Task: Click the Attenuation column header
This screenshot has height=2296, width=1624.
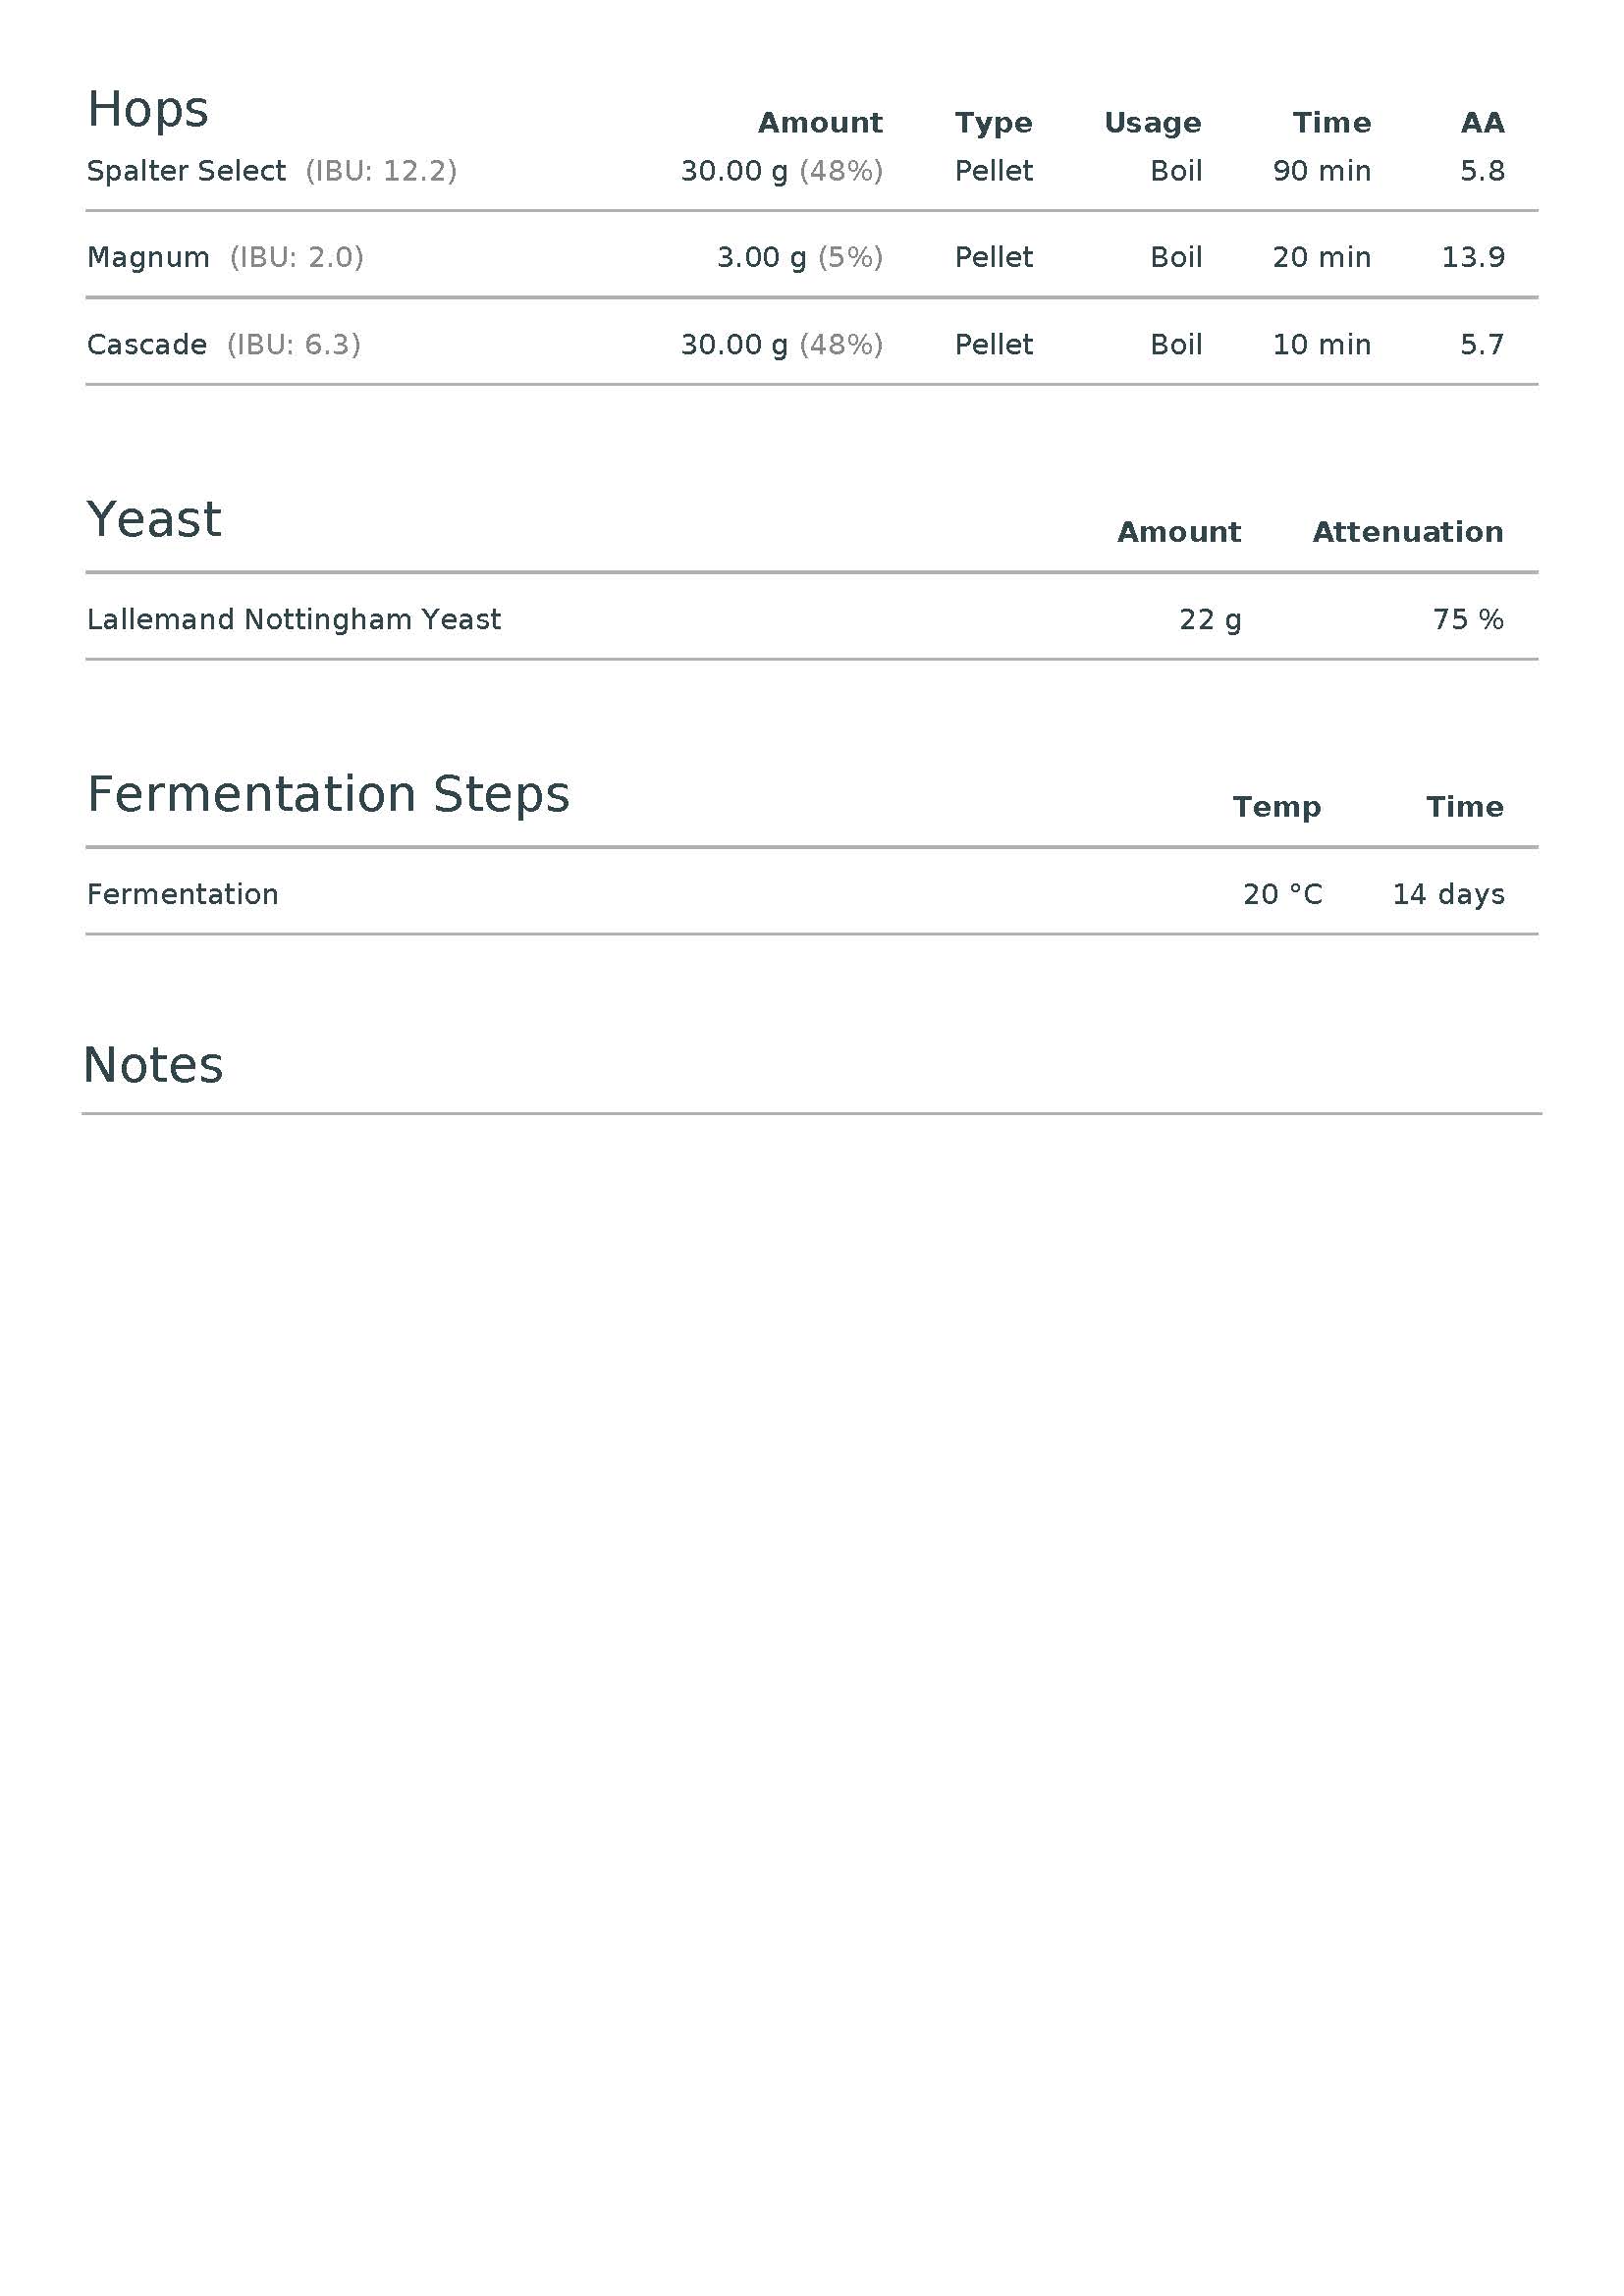Action: (1407, 532)
